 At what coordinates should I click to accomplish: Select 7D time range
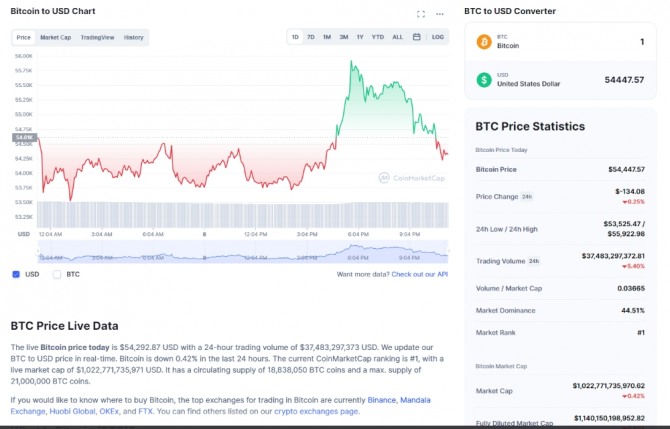coord(311,37)
